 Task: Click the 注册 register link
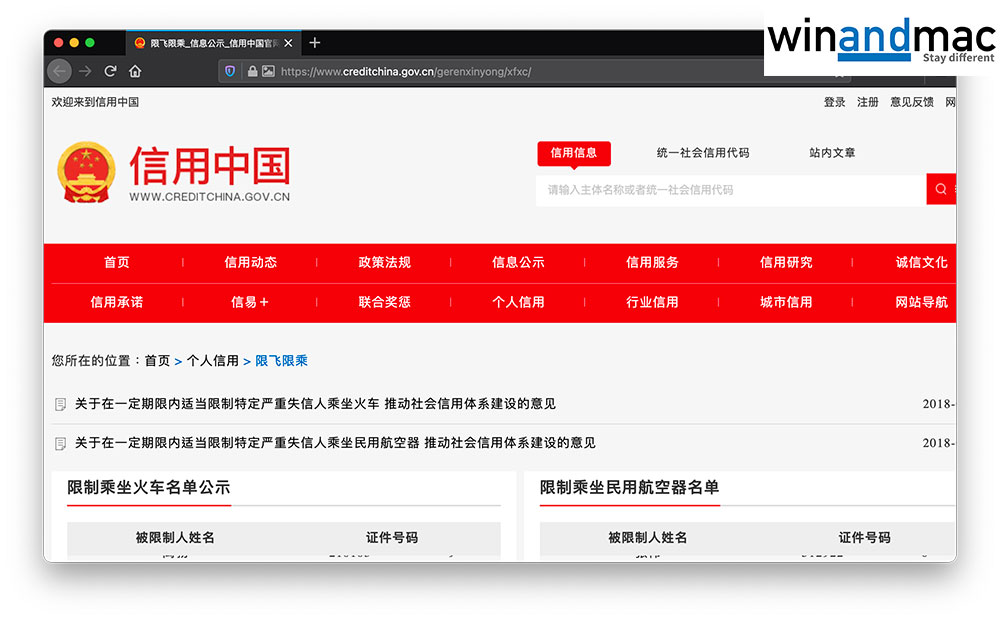click(x=867, y=102)
